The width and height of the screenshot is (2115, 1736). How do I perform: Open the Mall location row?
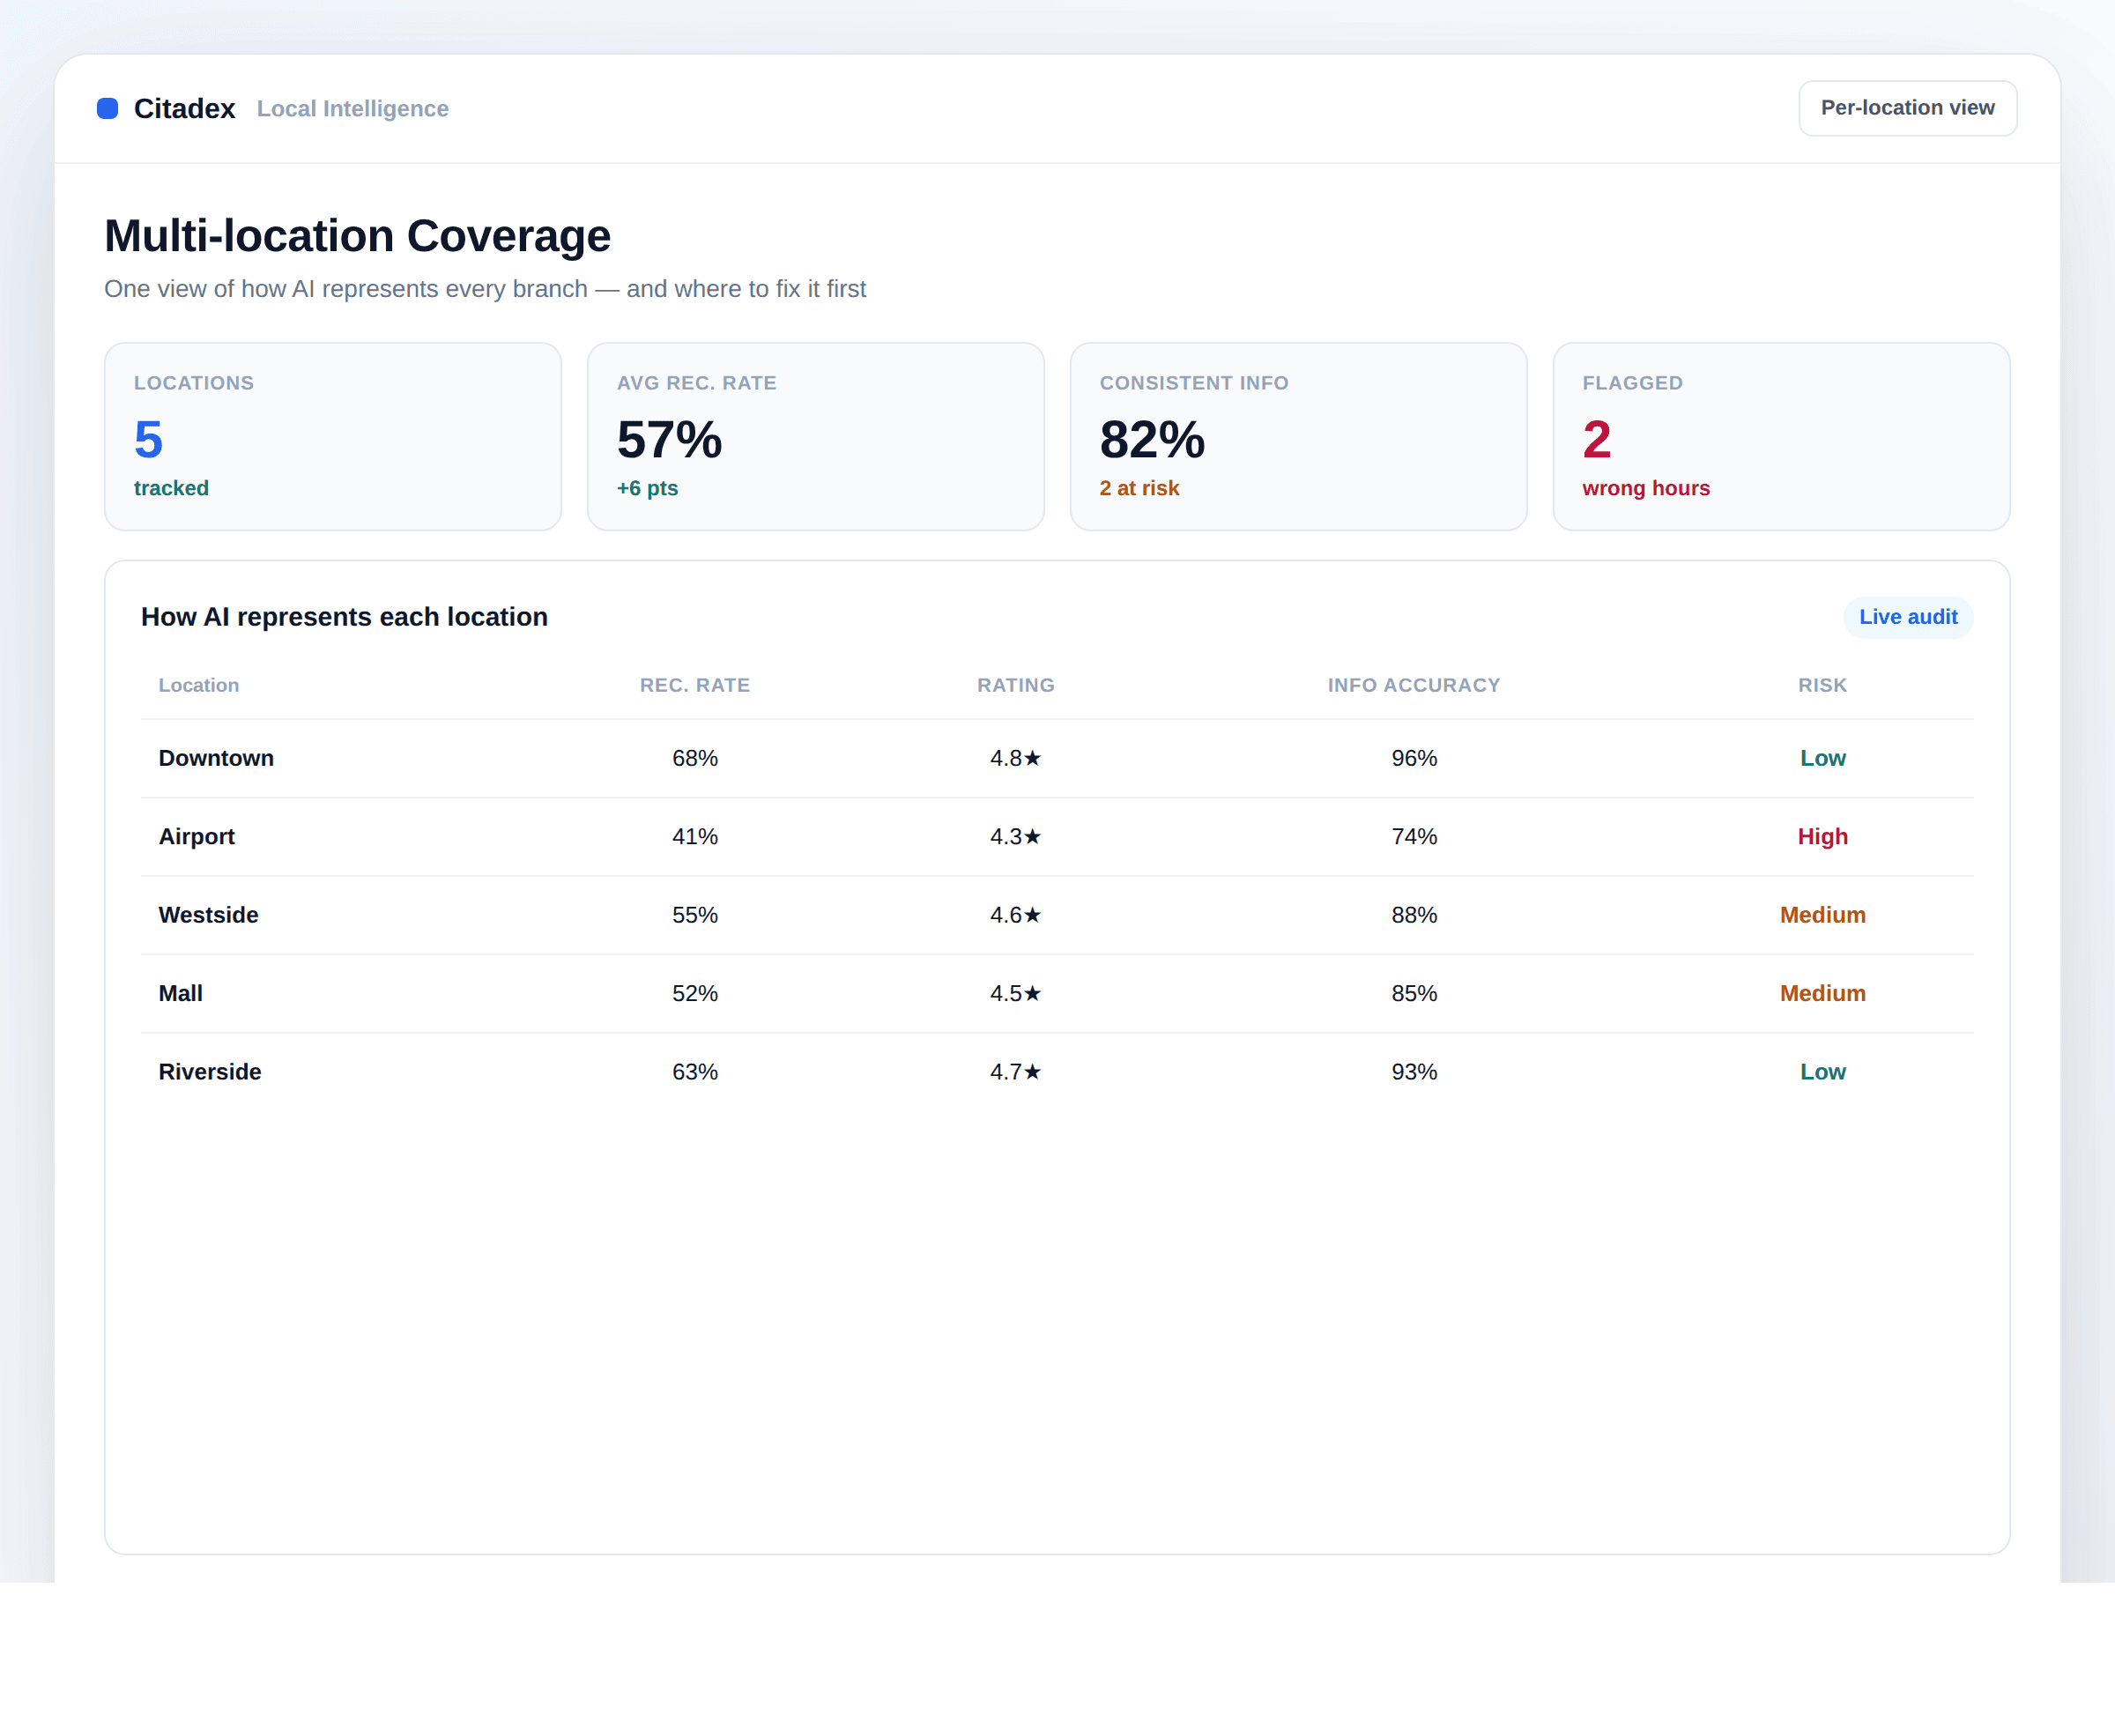(1057, 993)
